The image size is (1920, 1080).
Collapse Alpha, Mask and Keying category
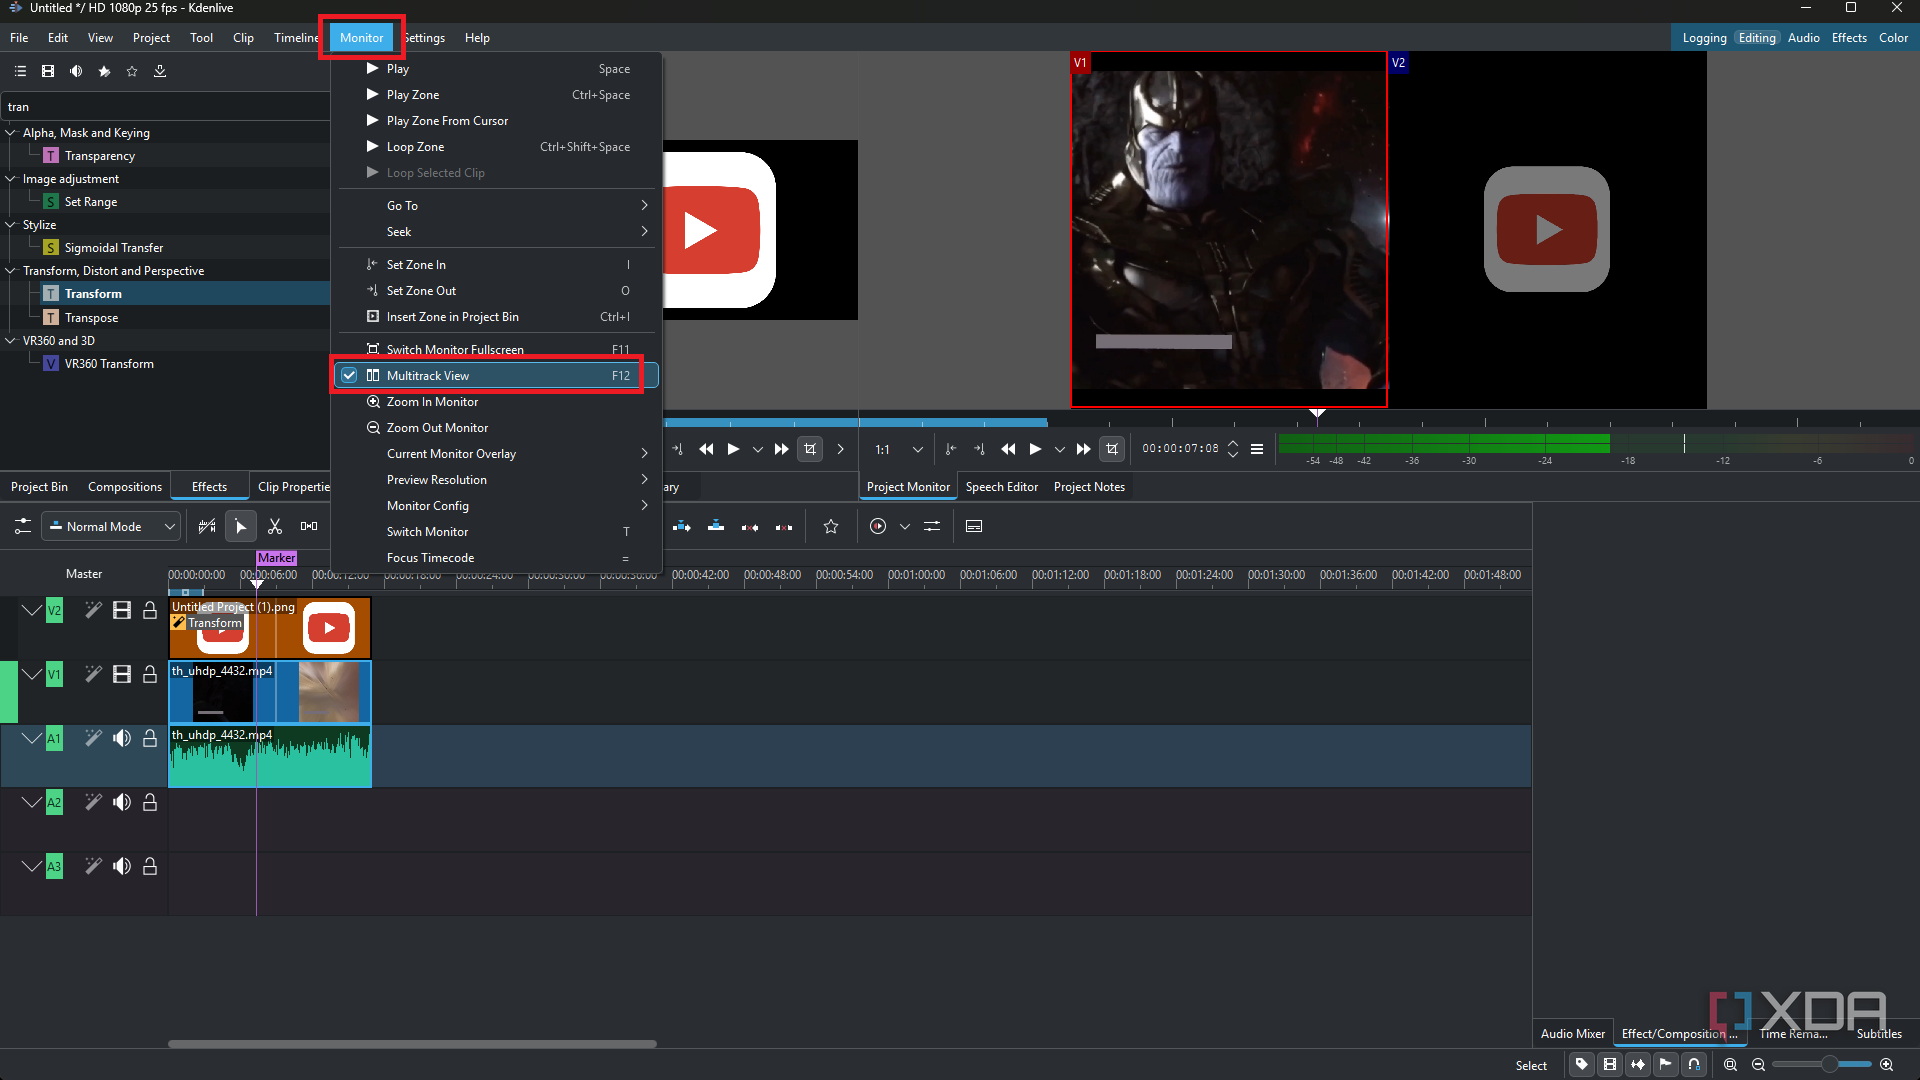11,132
